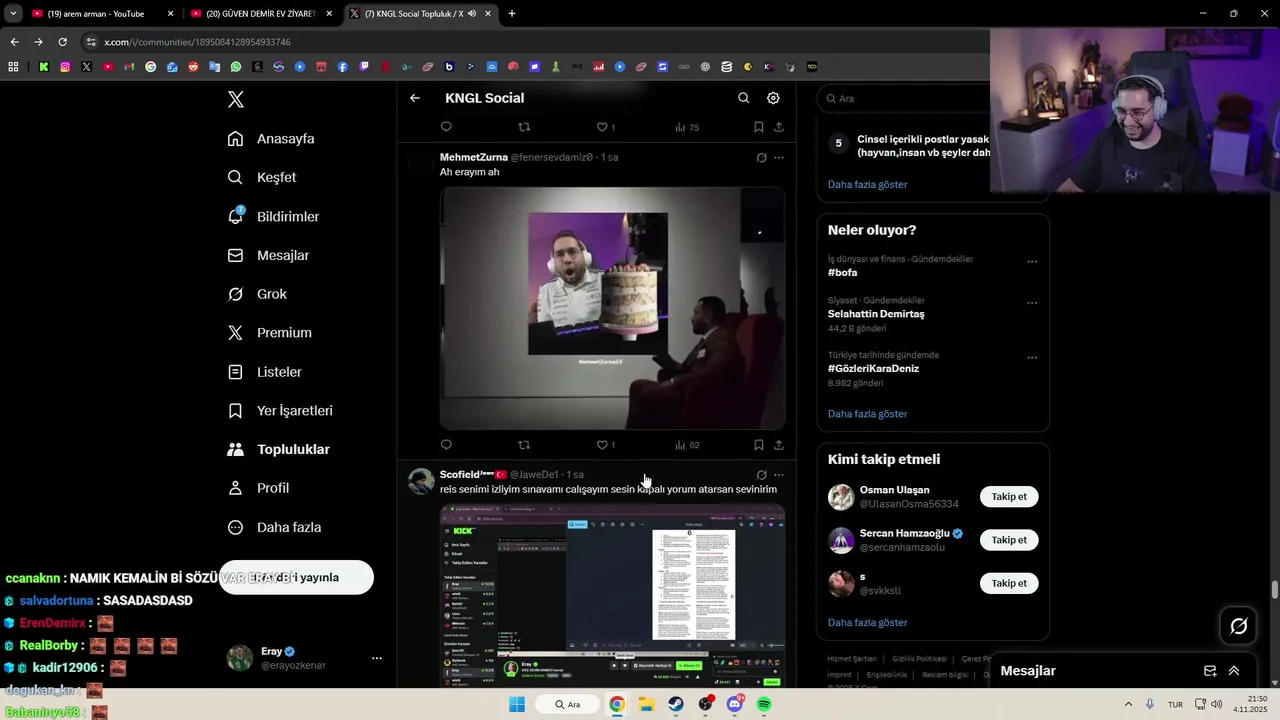Search within KNGL Social community

pos(743,98)
